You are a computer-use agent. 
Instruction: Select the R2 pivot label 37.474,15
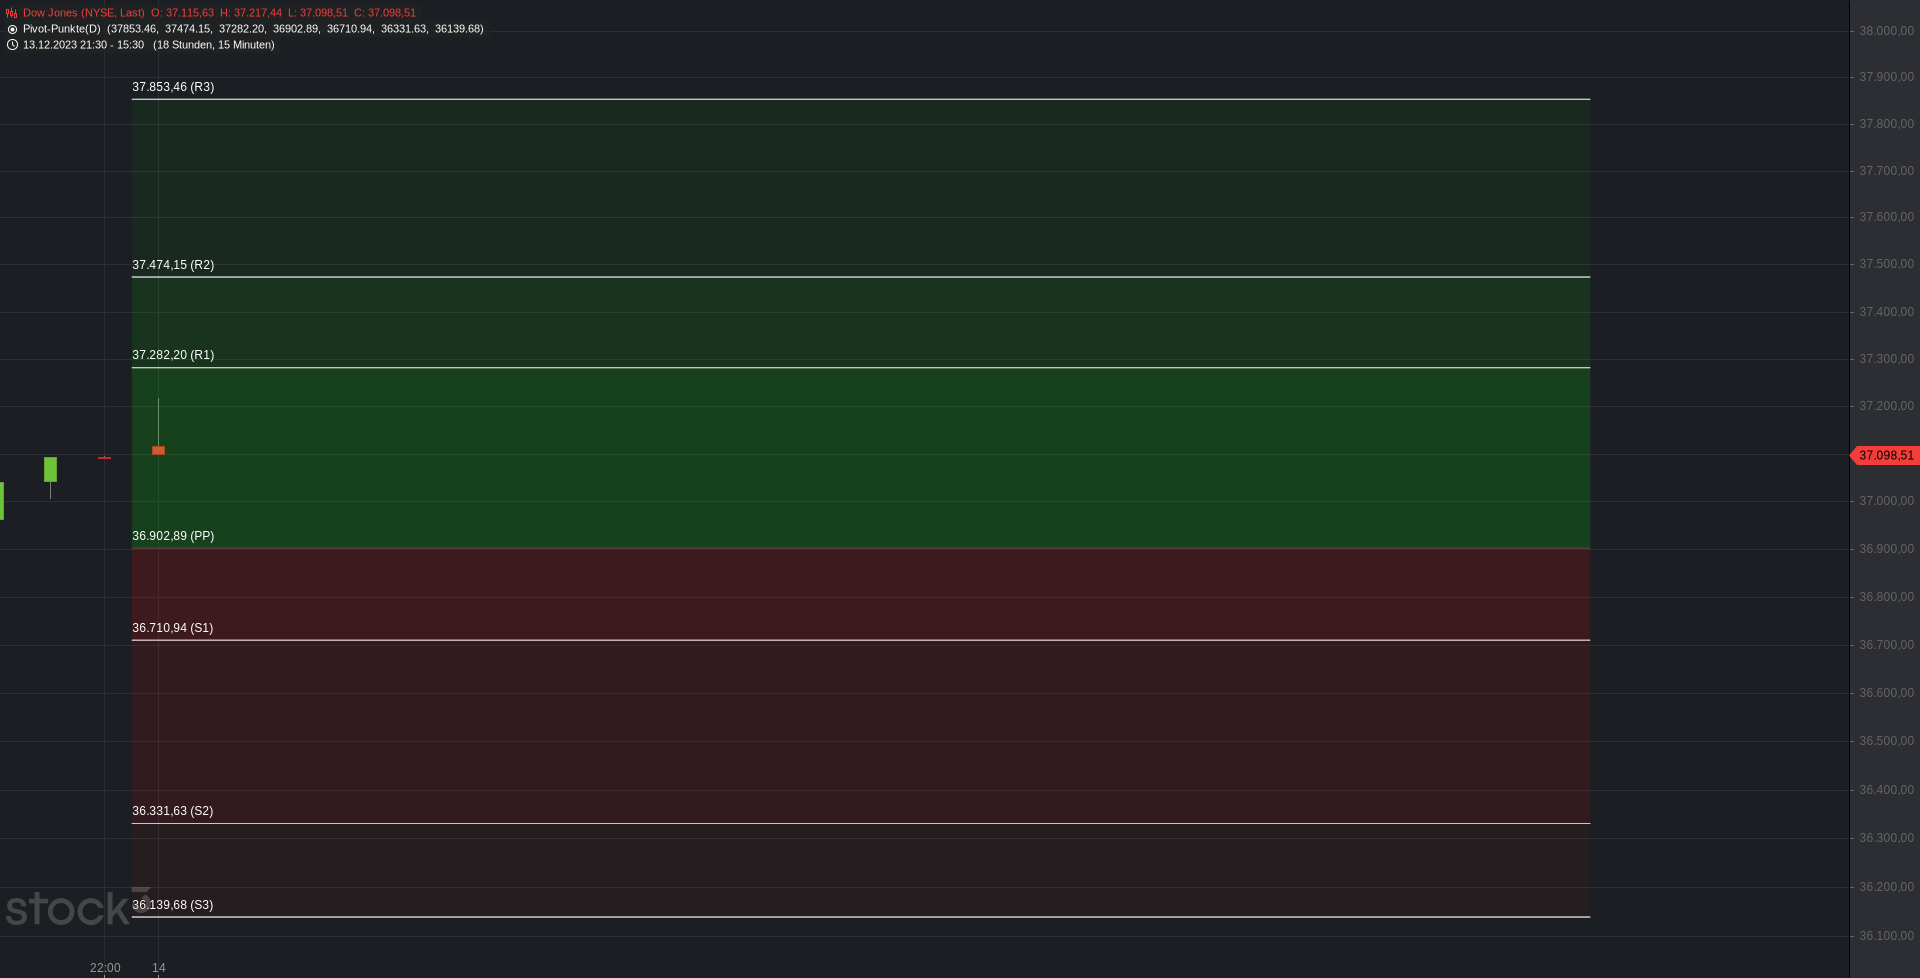point(173,265)
